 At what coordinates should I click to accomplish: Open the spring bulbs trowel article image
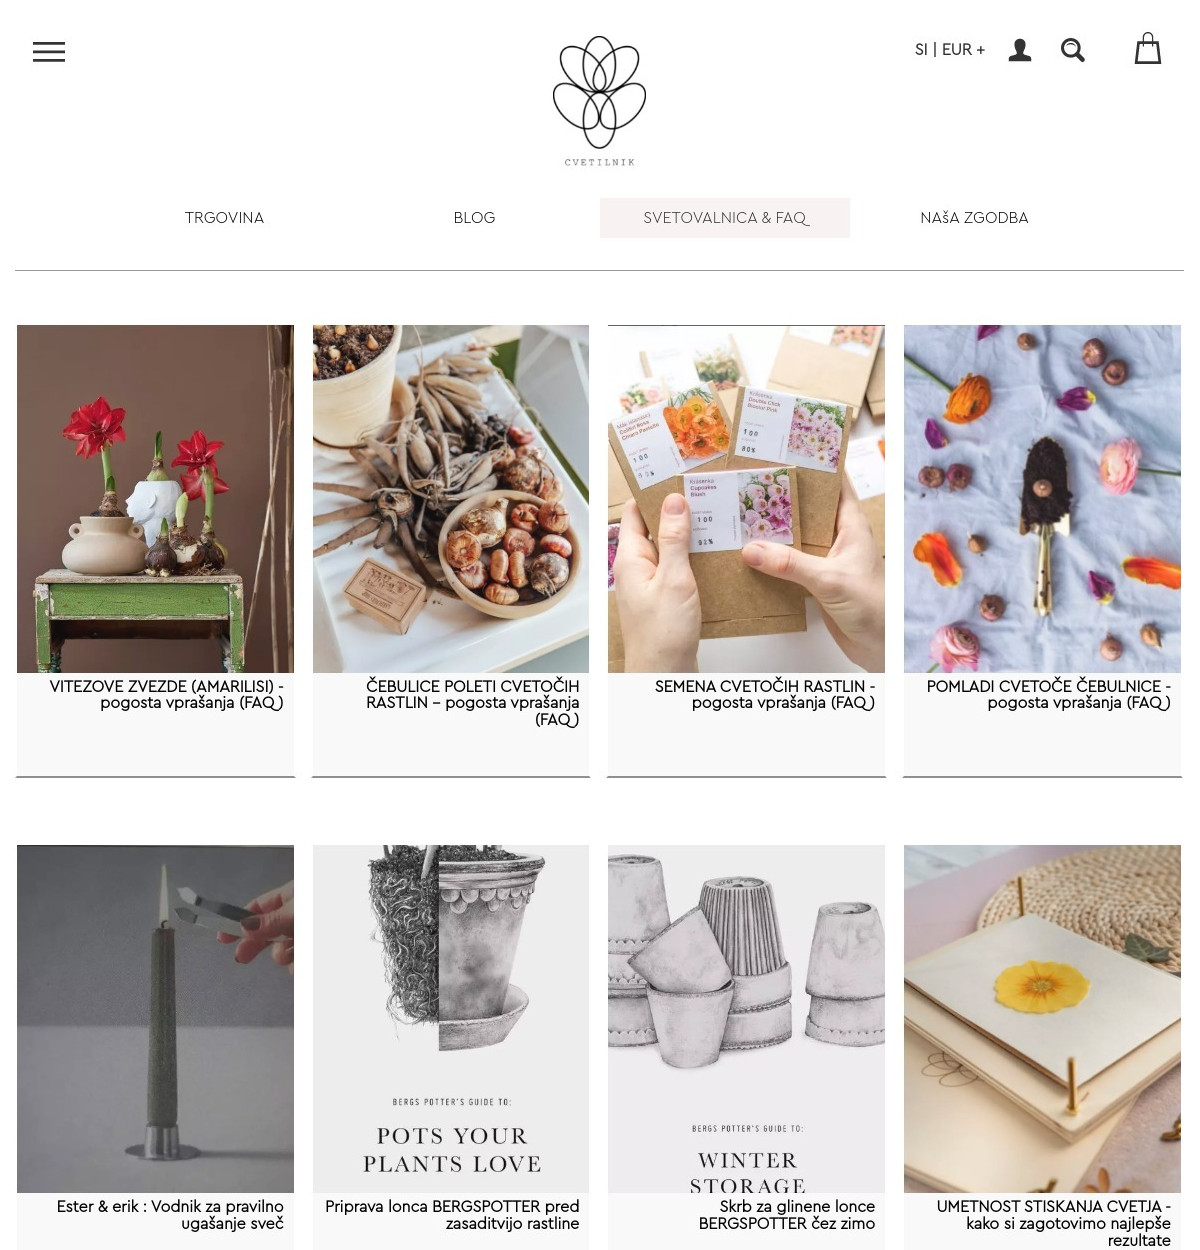coord(1042,499)
